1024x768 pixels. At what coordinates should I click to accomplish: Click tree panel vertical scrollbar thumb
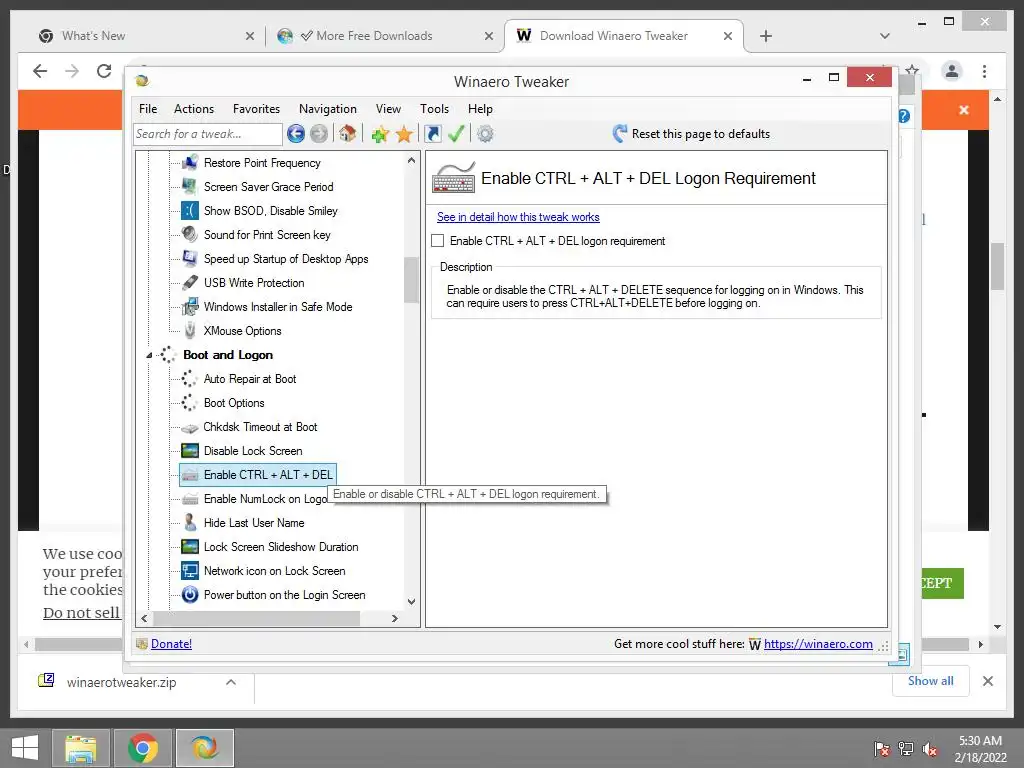411,280
